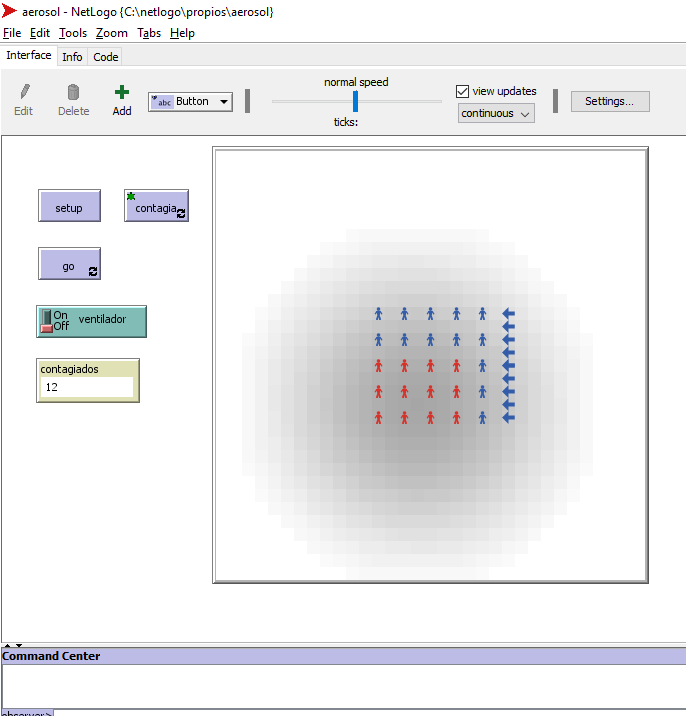This screenshot has width=686, height=716.
Task: Click the green plus Add icon
Action: pyautogui.click(x=122, y=92)
